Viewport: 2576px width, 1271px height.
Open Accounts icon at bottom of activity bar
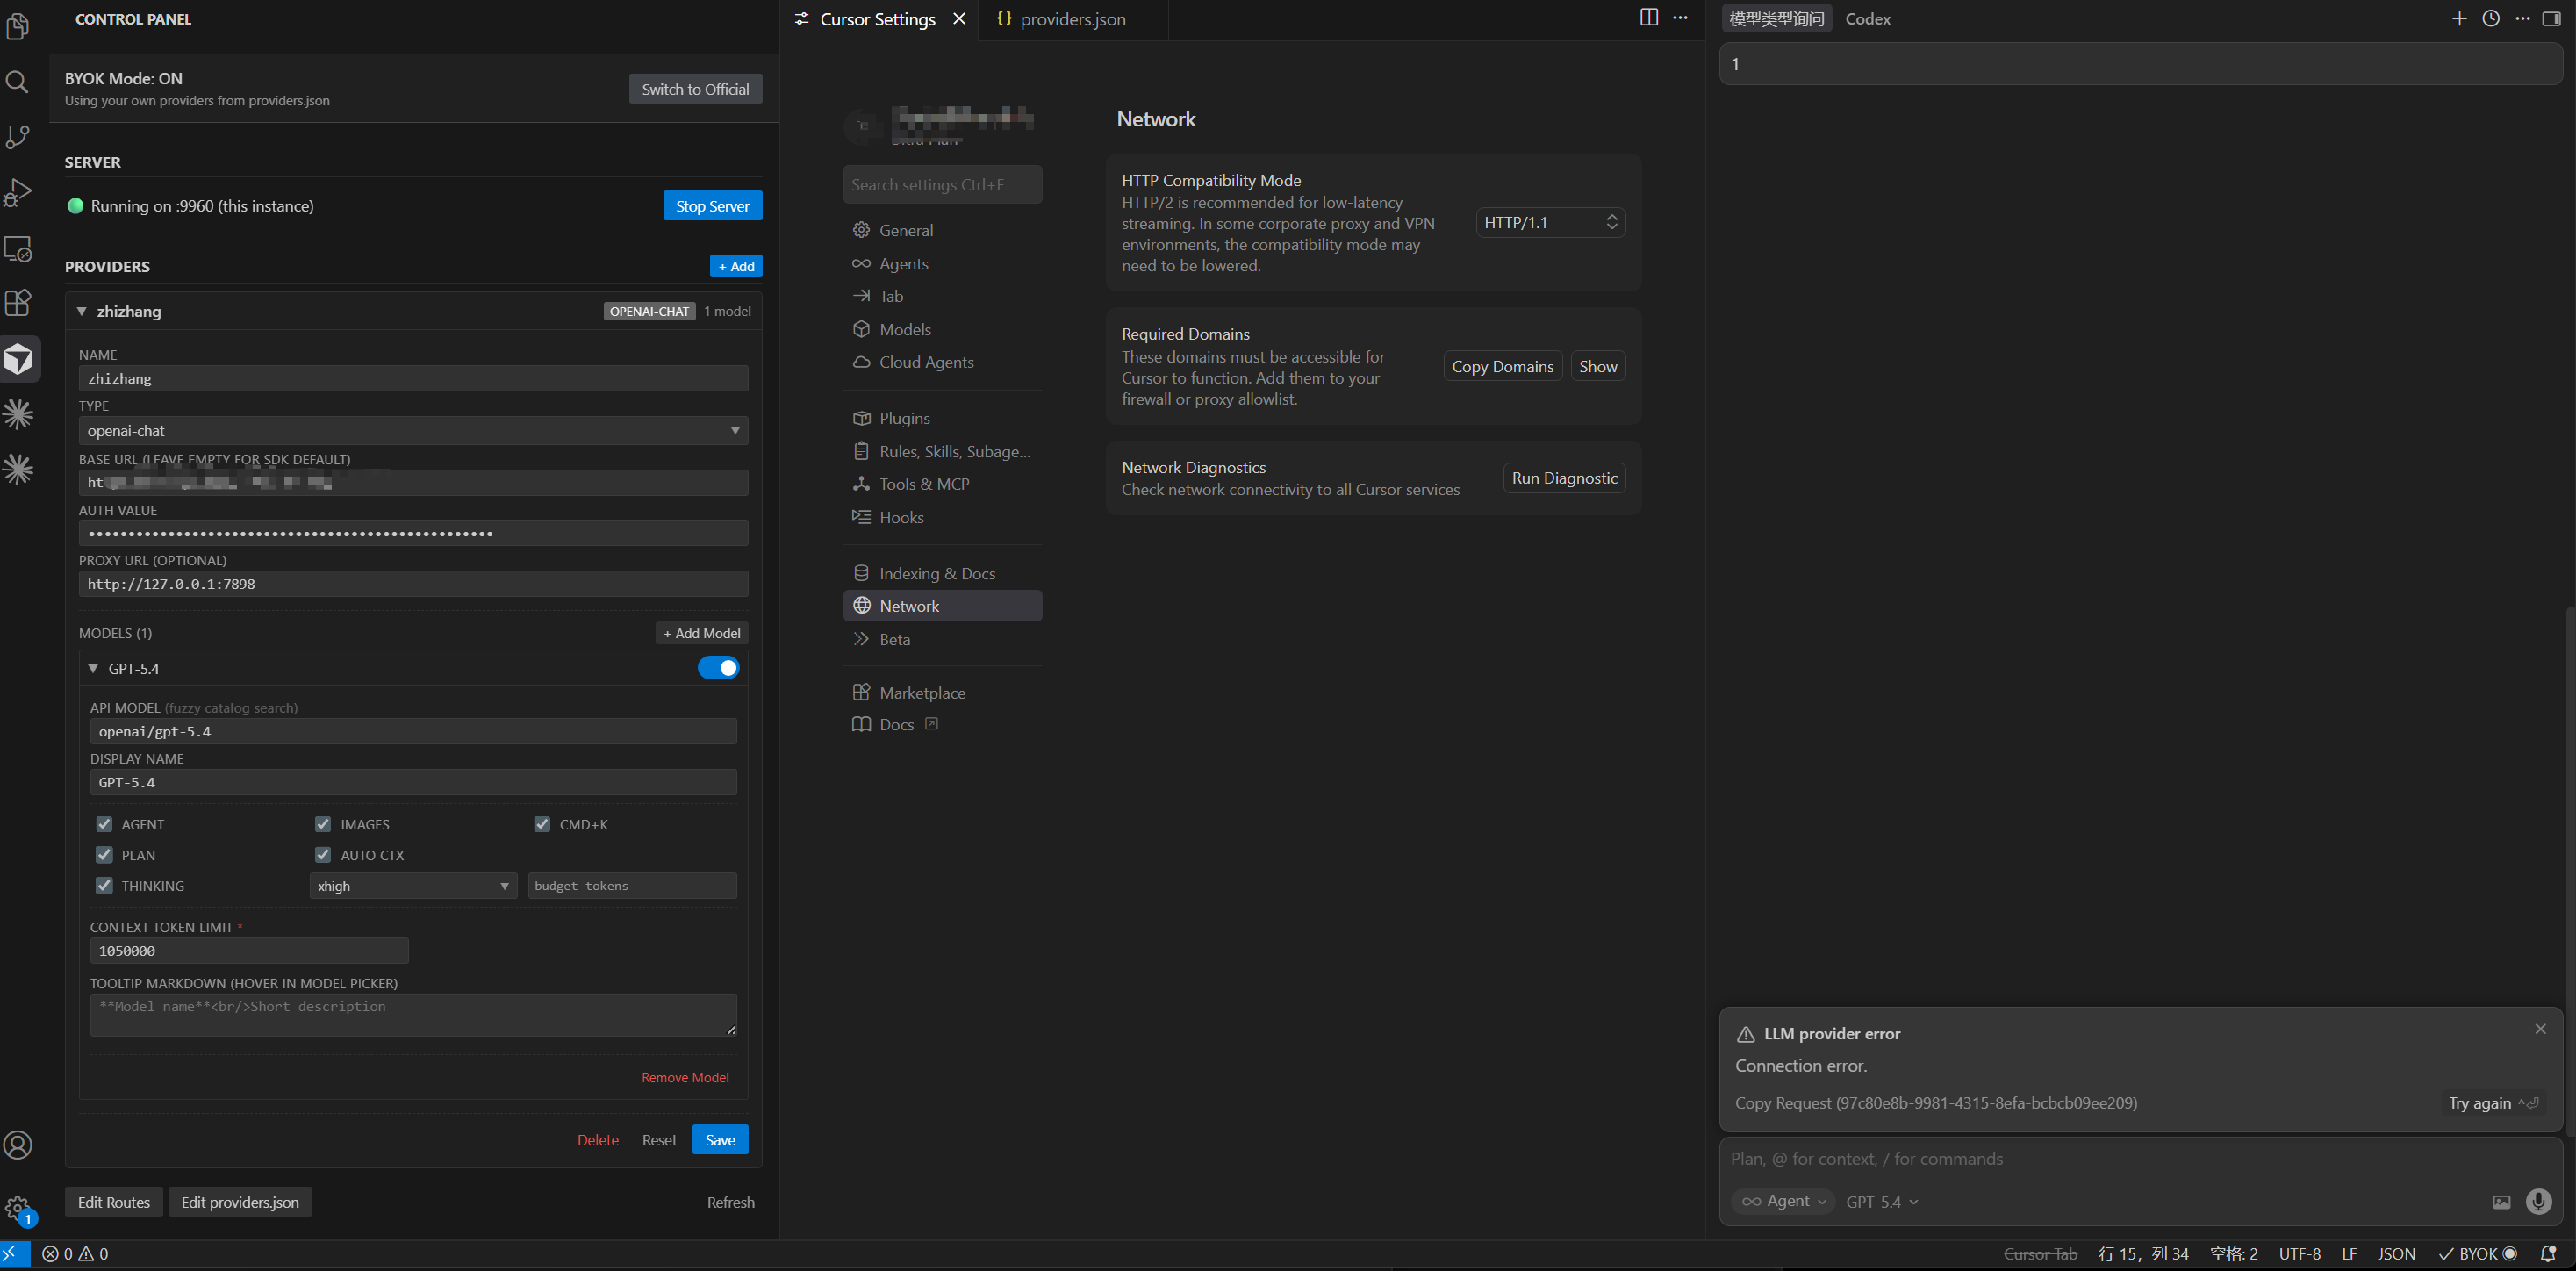coord(18,1145)
